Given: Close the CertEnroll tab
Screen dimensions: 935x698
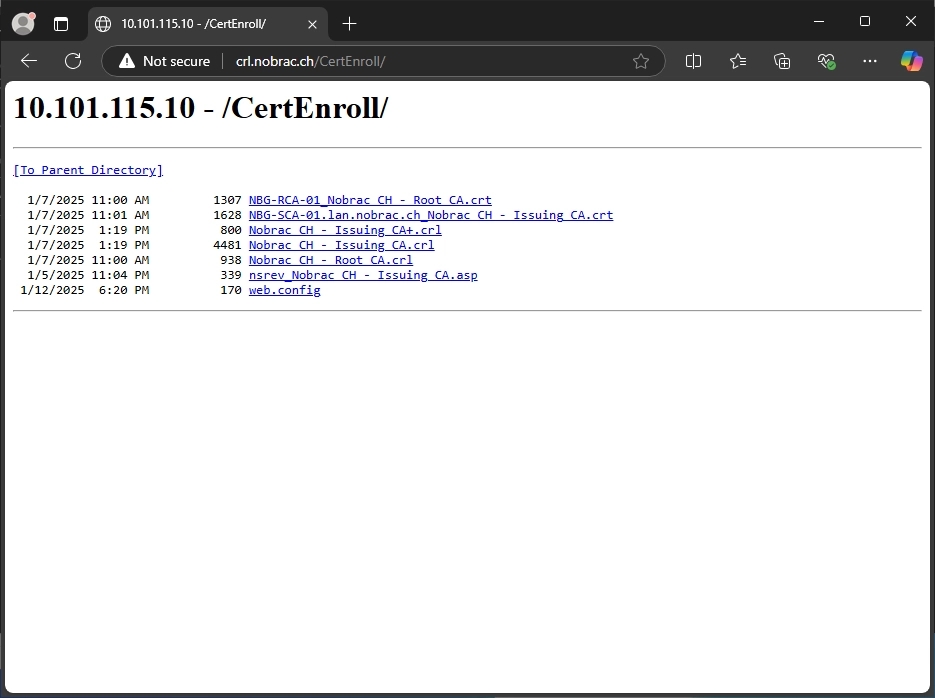Looking at the screenshot, I should pyautogui.click(x=313, y=23).
